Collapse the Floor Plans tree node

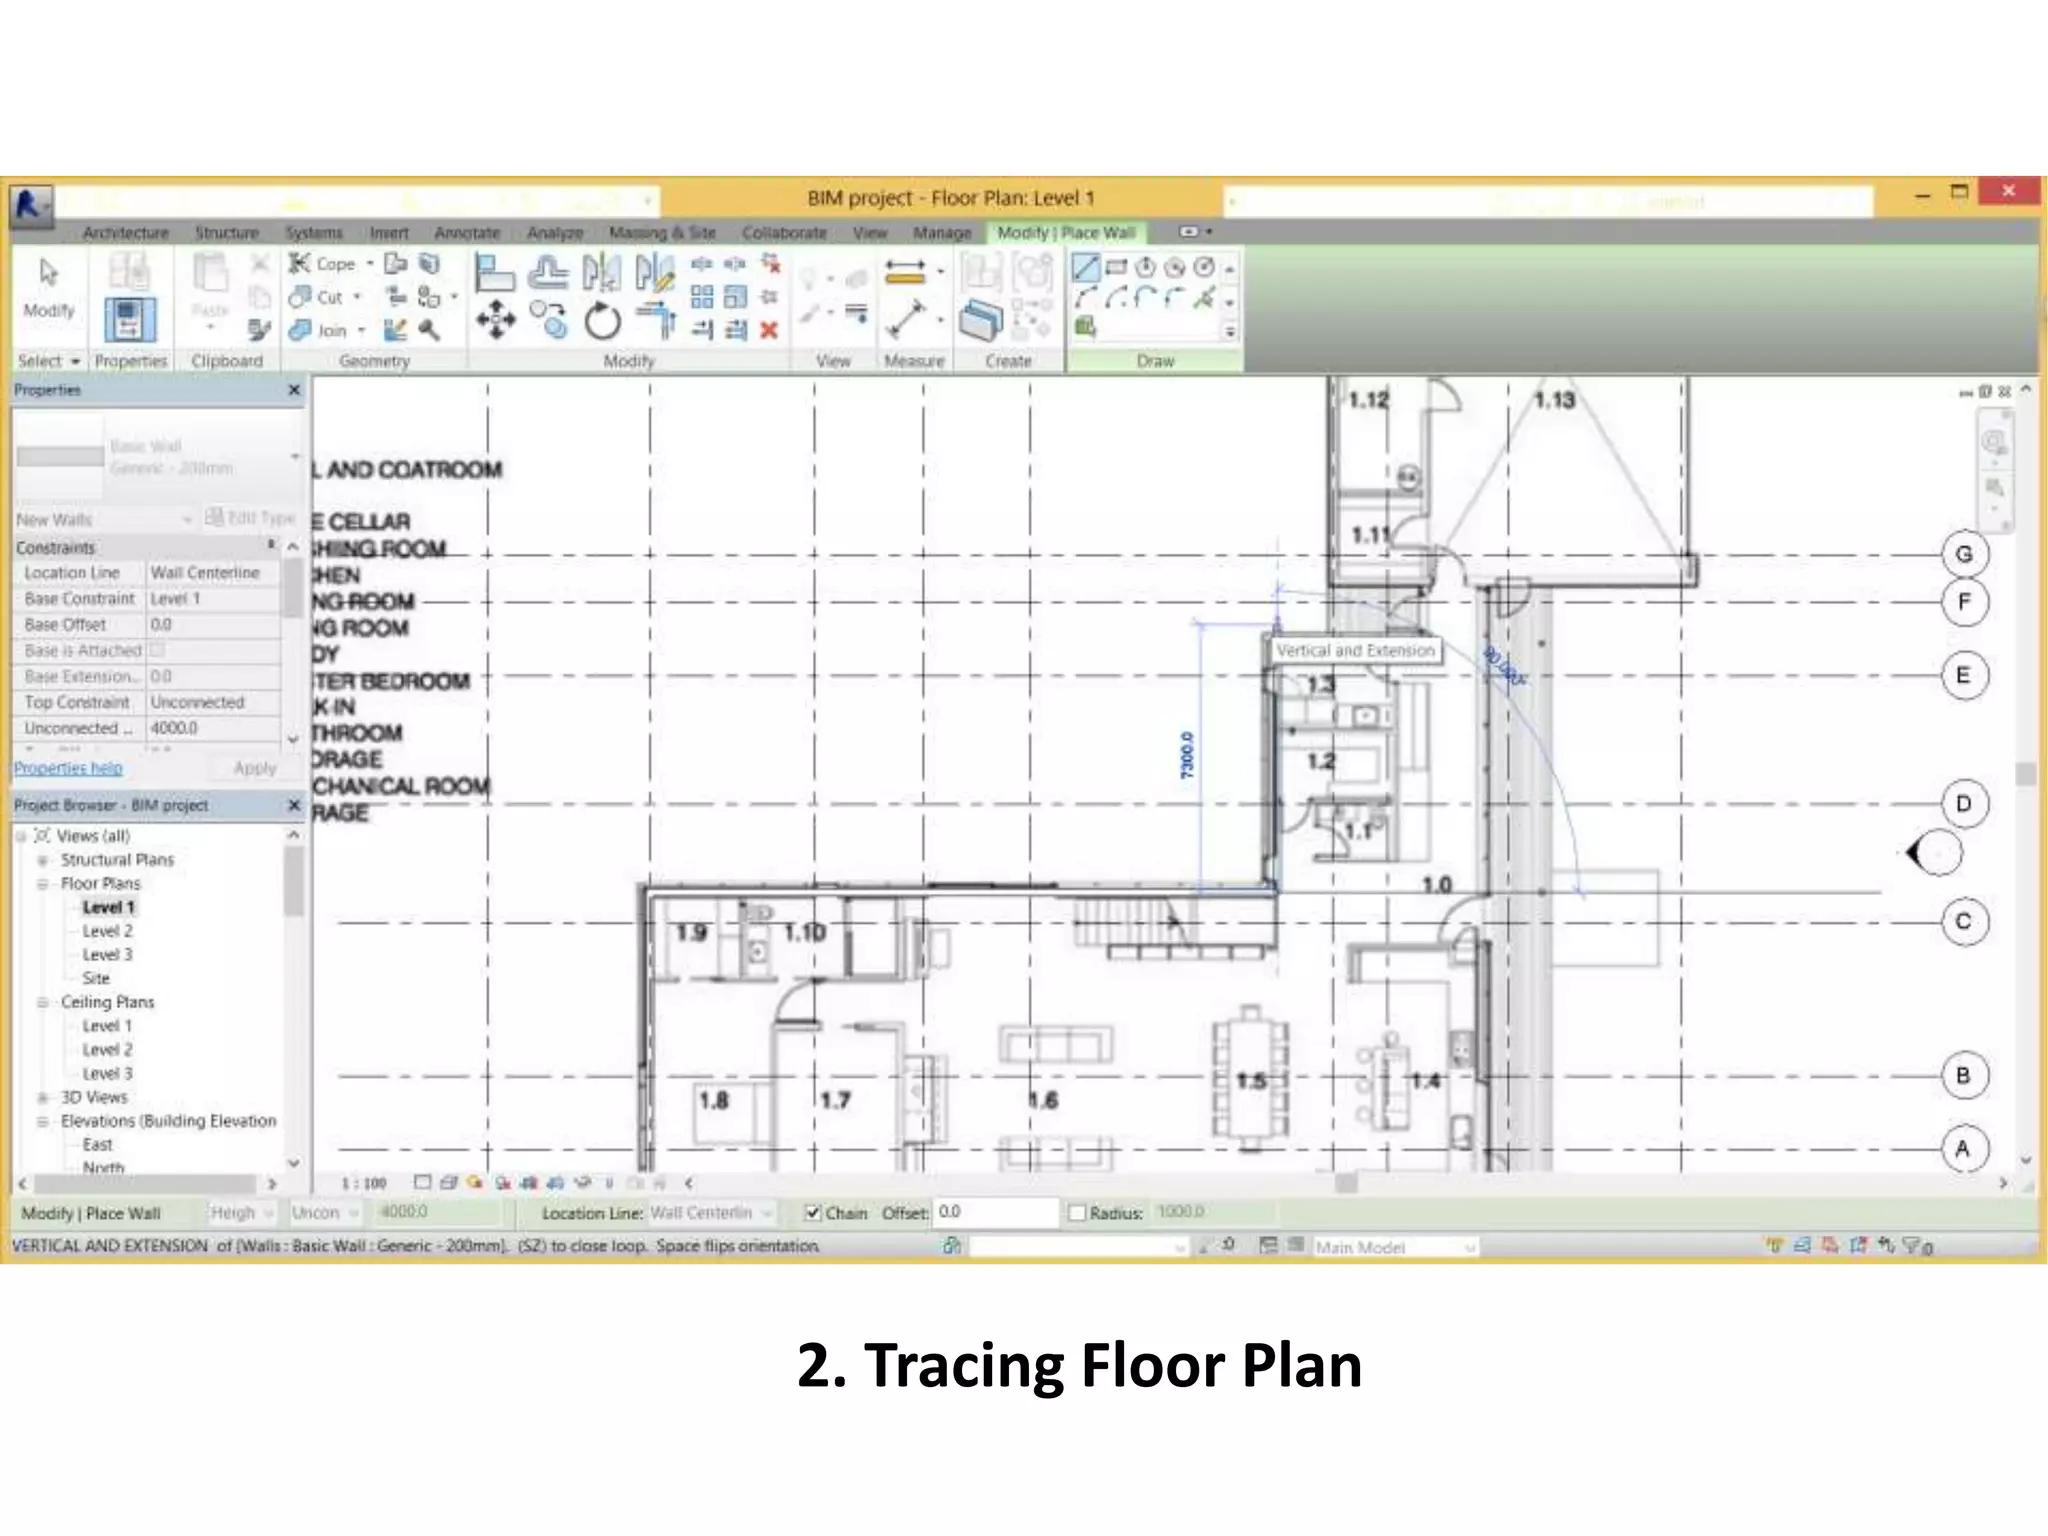(43, 884)
